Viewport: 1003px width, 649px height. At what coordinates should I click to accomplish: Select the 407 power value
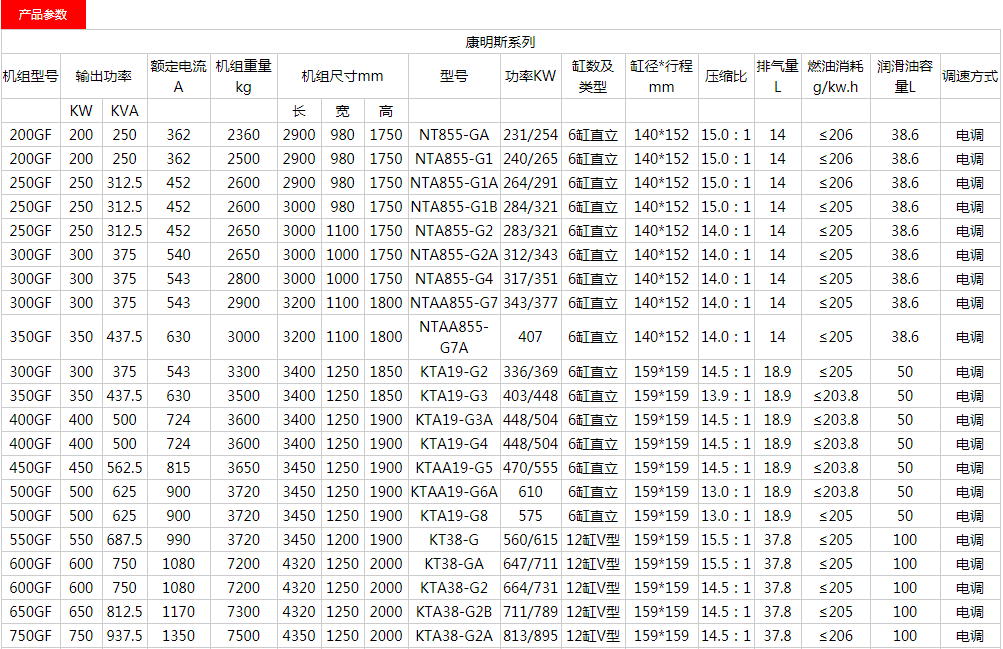530,337
